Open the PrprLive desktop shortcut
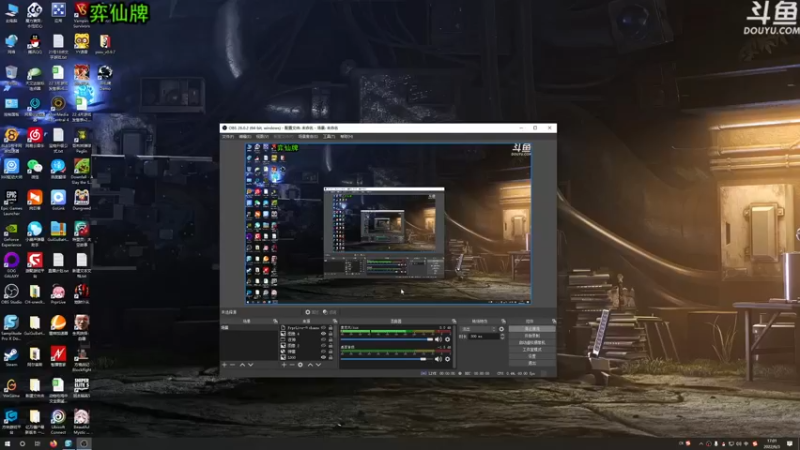Image resolution: width=800 pixels, height=450 pixels. click(58, 294)
